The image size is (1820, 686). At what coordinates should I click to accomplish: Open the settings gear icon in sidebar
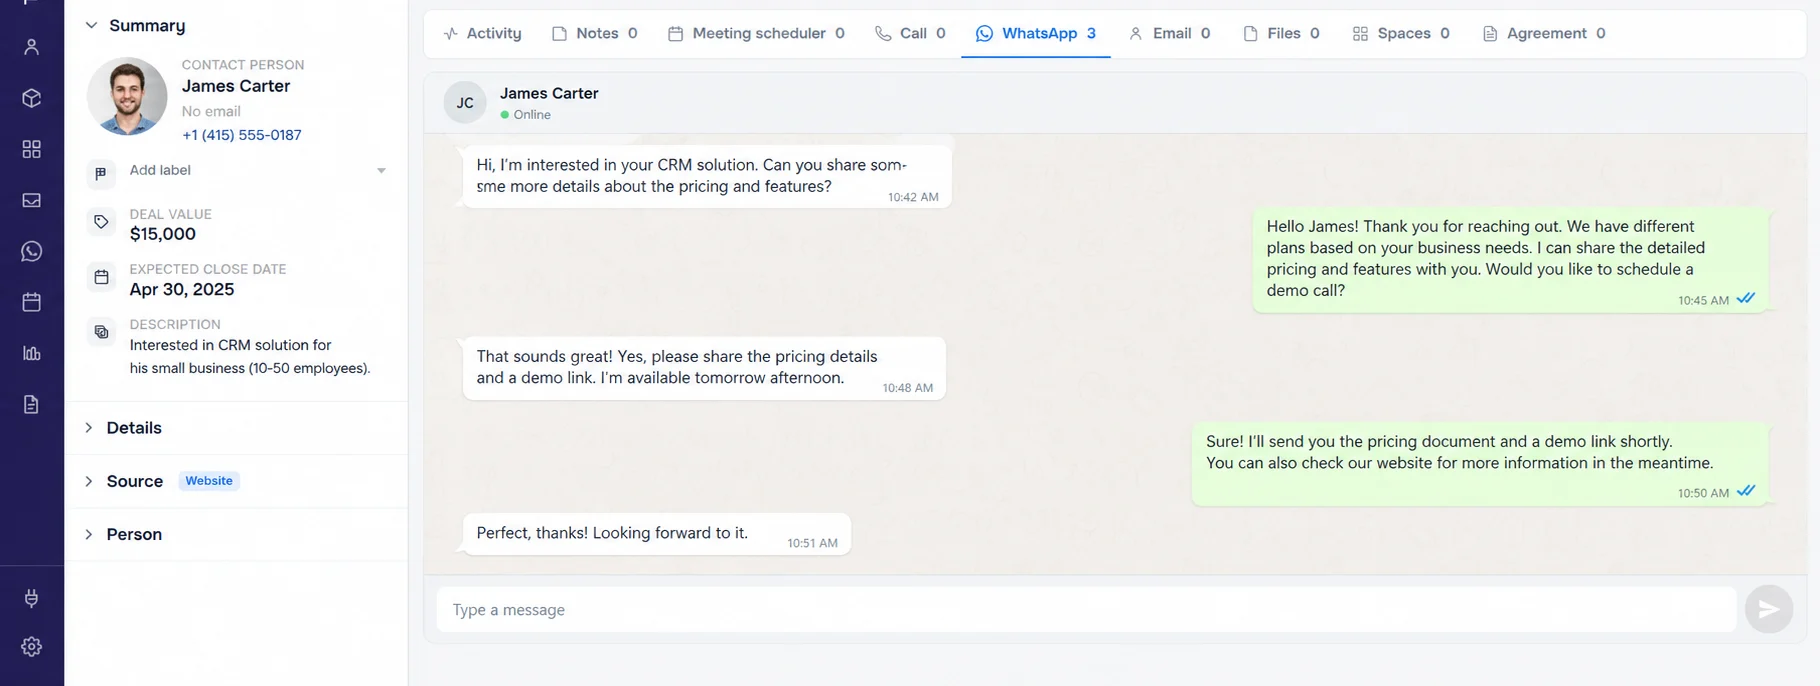coord(32,647)
